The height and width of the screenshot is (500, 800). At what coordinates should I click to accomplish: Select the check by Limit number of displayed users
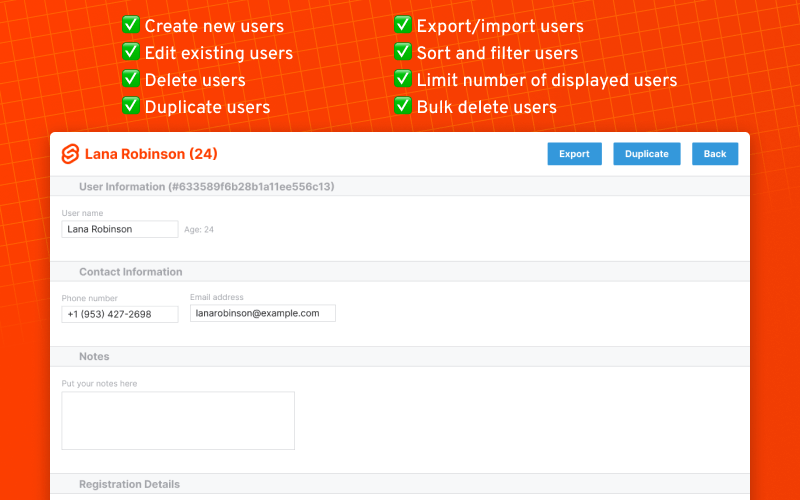(402, 79)
